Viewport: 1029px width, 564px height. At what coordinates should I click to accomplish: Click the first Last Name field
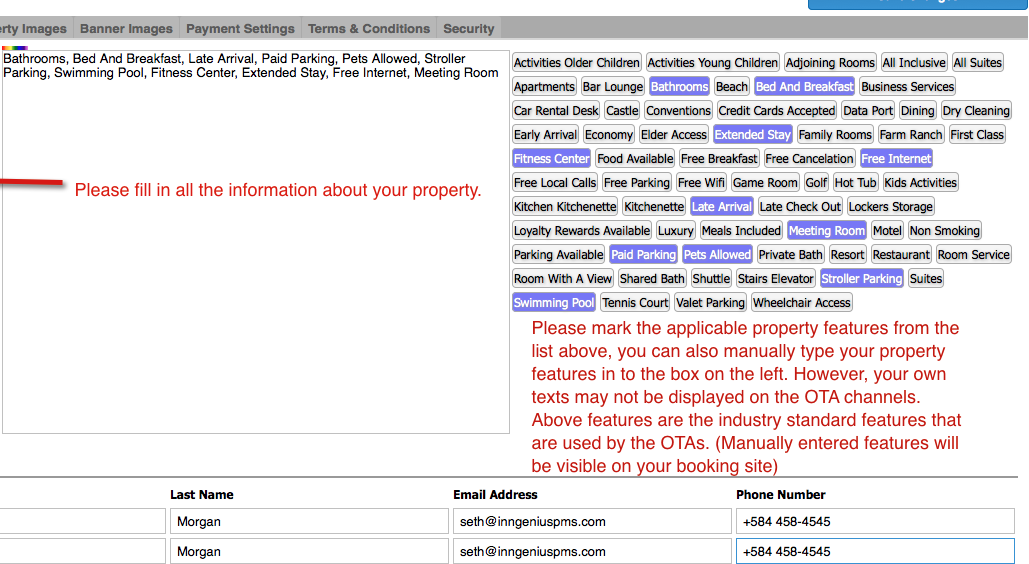[308, 522]
